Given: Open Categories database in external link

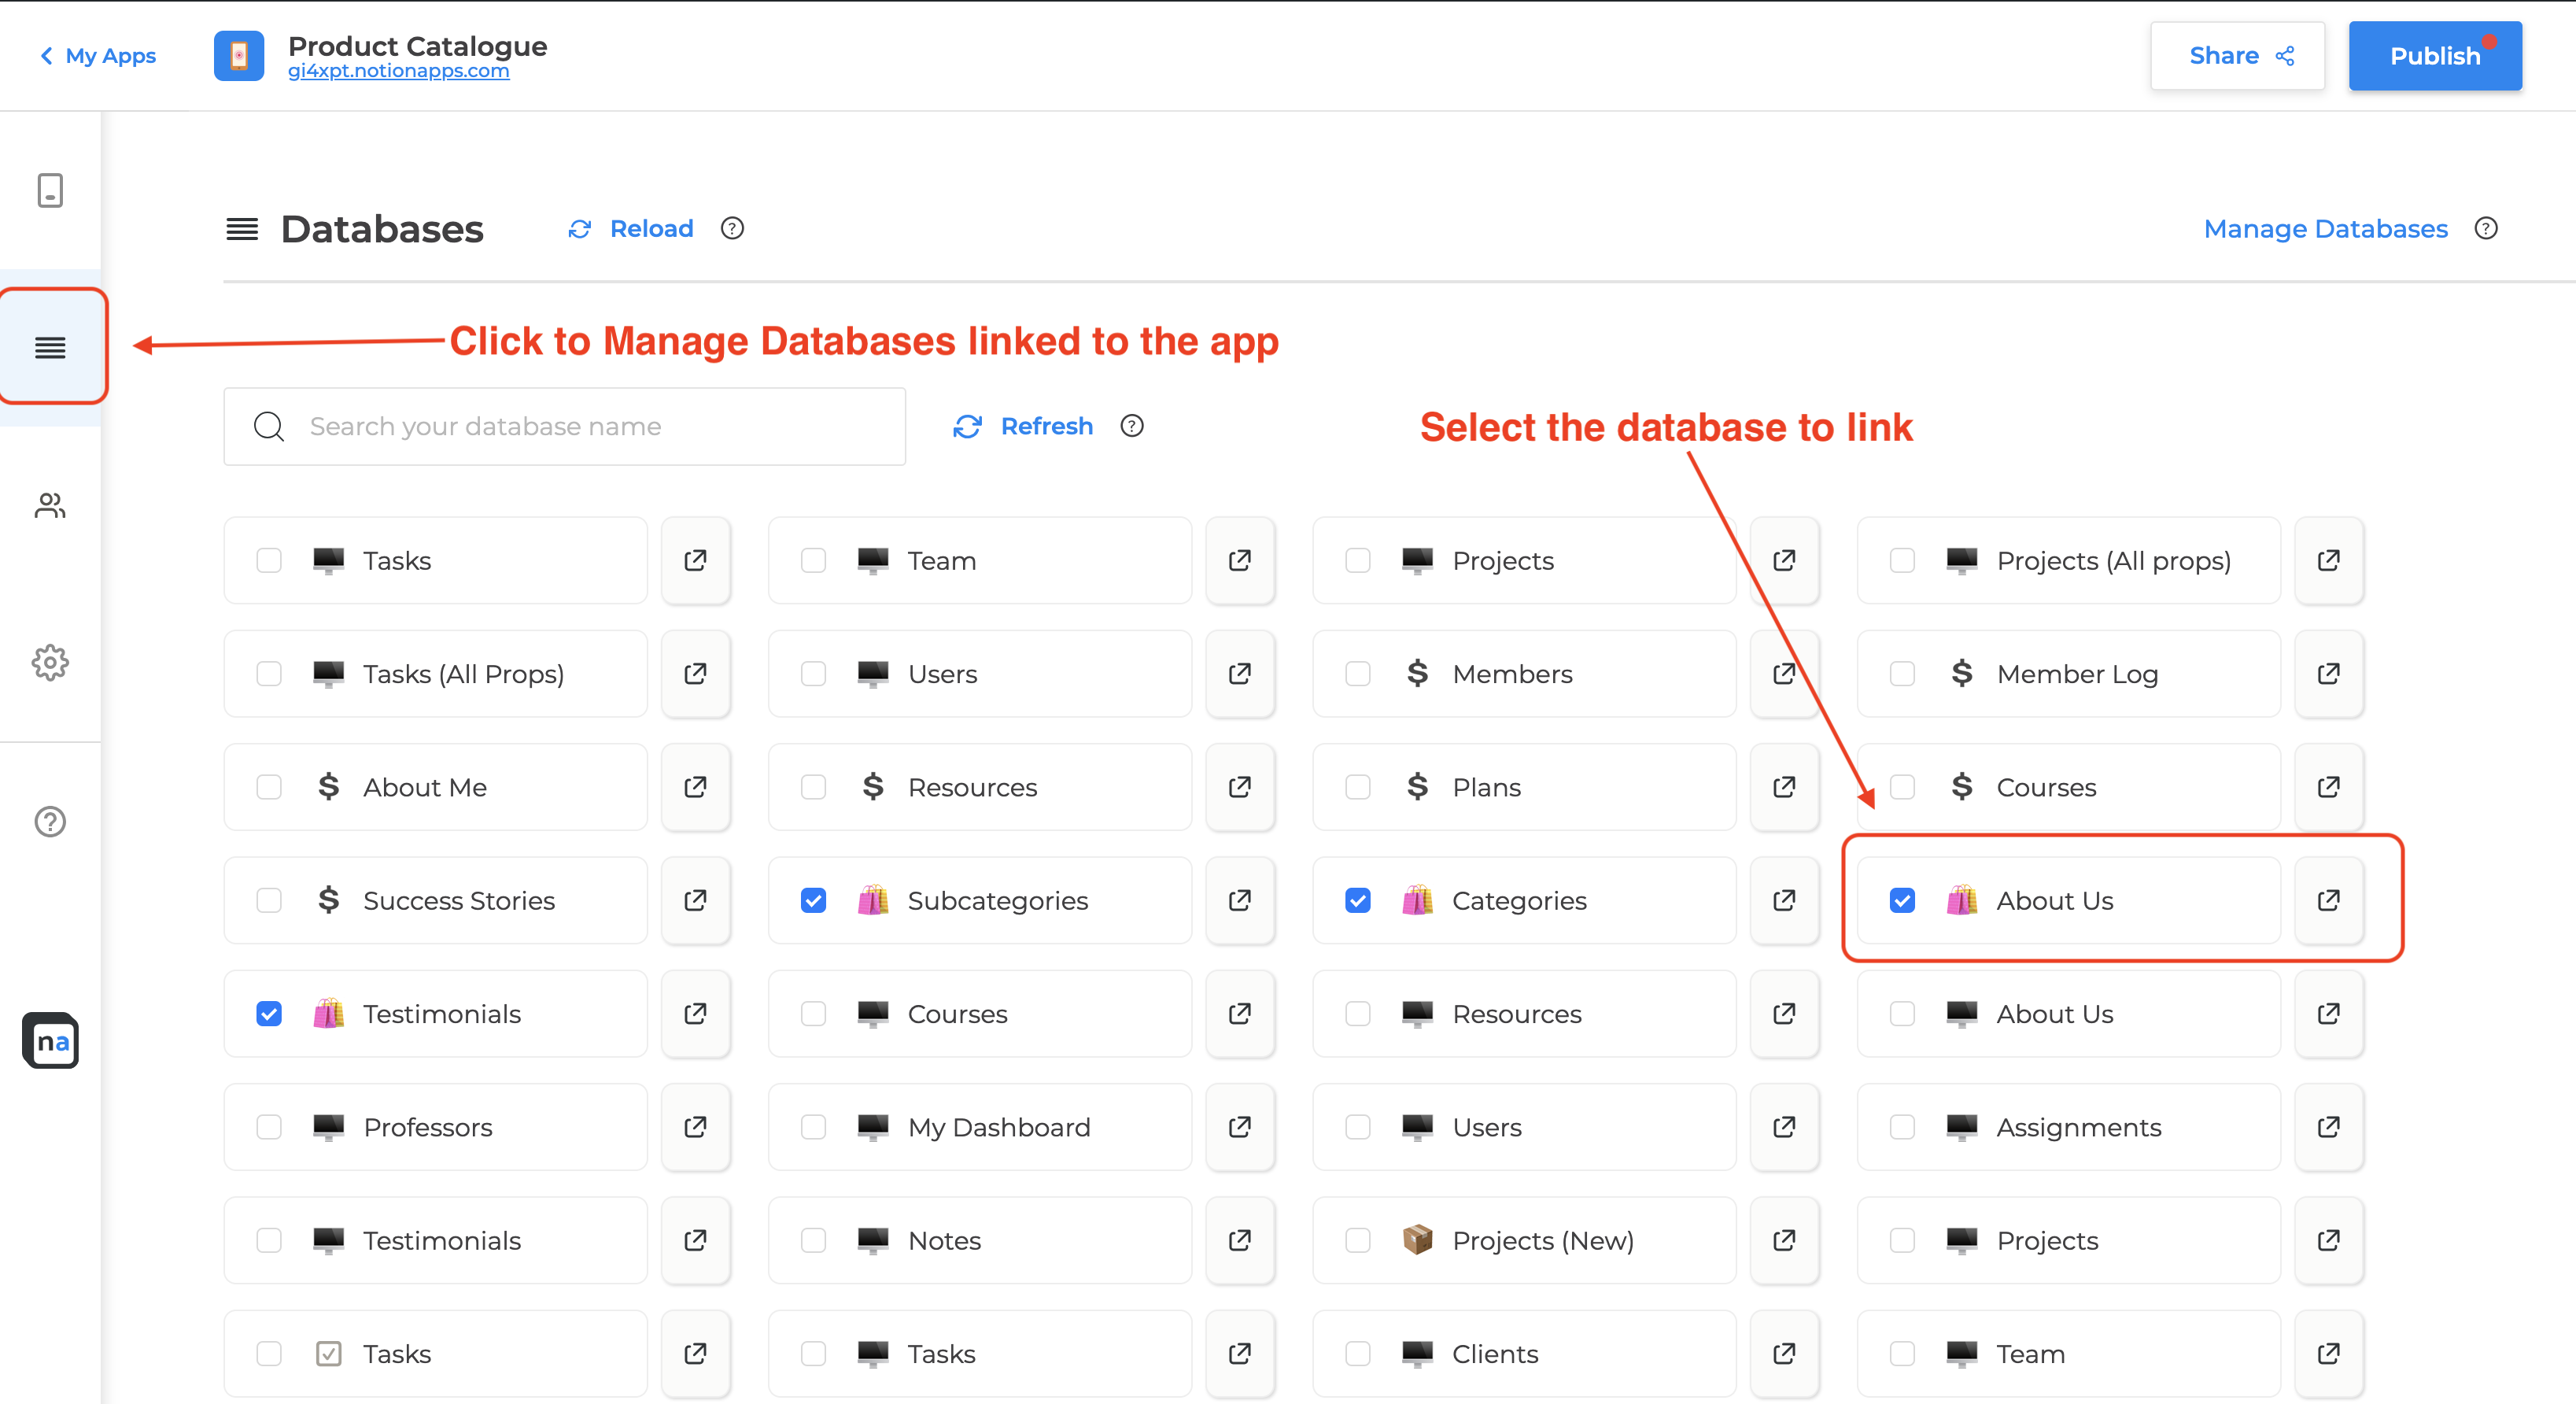Looking at the screenshot, I should (1784, 900).
